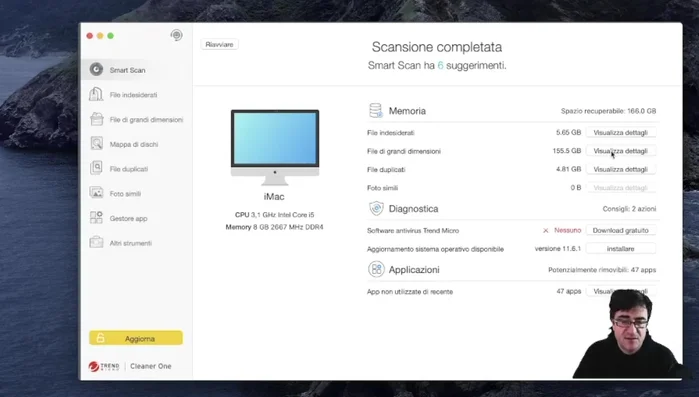Click the round icon atop the sidebar
699x397 pixels.
pos(177,35)
